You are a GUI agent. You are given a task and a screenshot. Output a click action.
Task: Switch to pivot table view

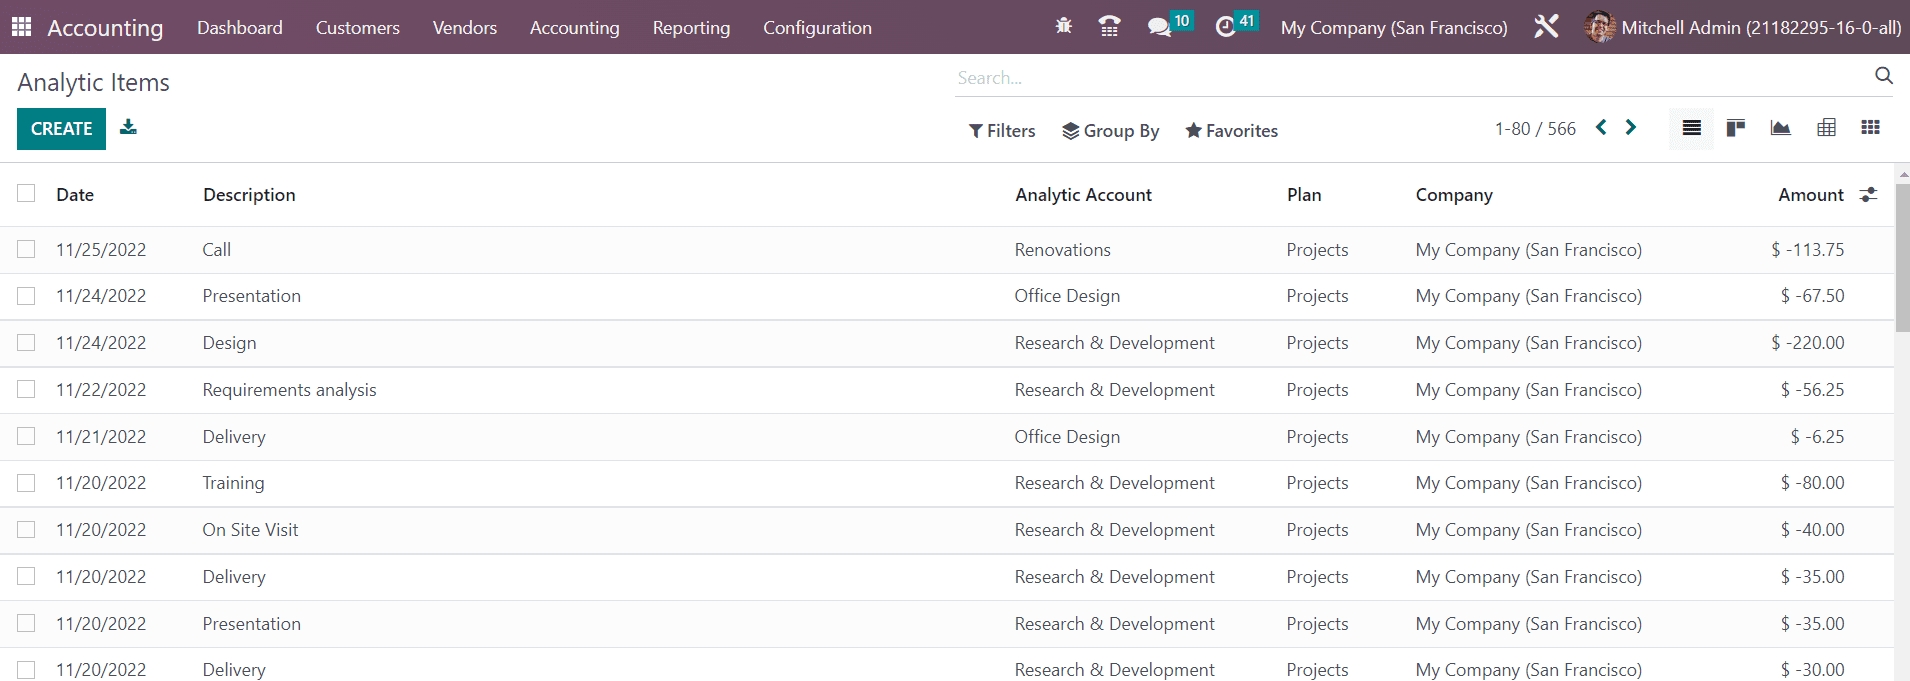pos(1826,128)
